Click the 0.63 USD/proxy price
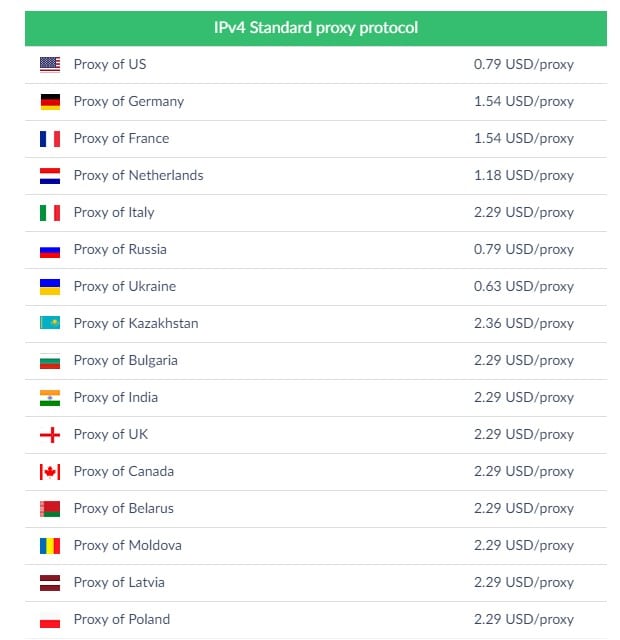 524,287
